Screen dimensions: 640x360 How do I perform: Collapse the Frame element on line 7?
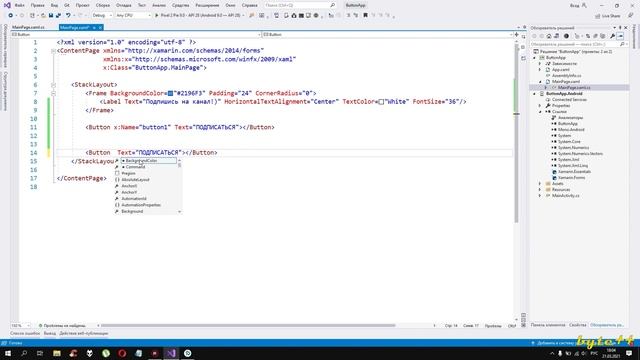[53, 93]
